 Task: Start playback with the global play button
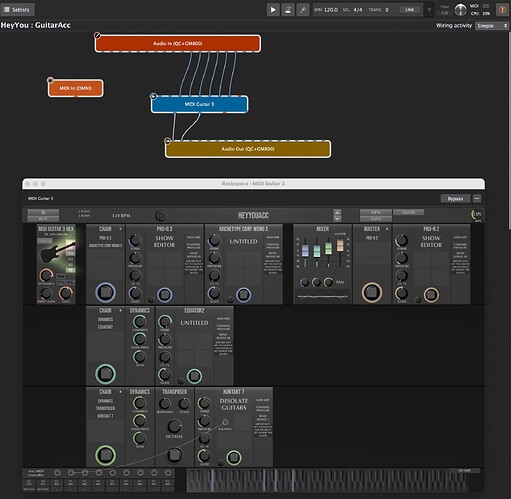coord(273,10)
